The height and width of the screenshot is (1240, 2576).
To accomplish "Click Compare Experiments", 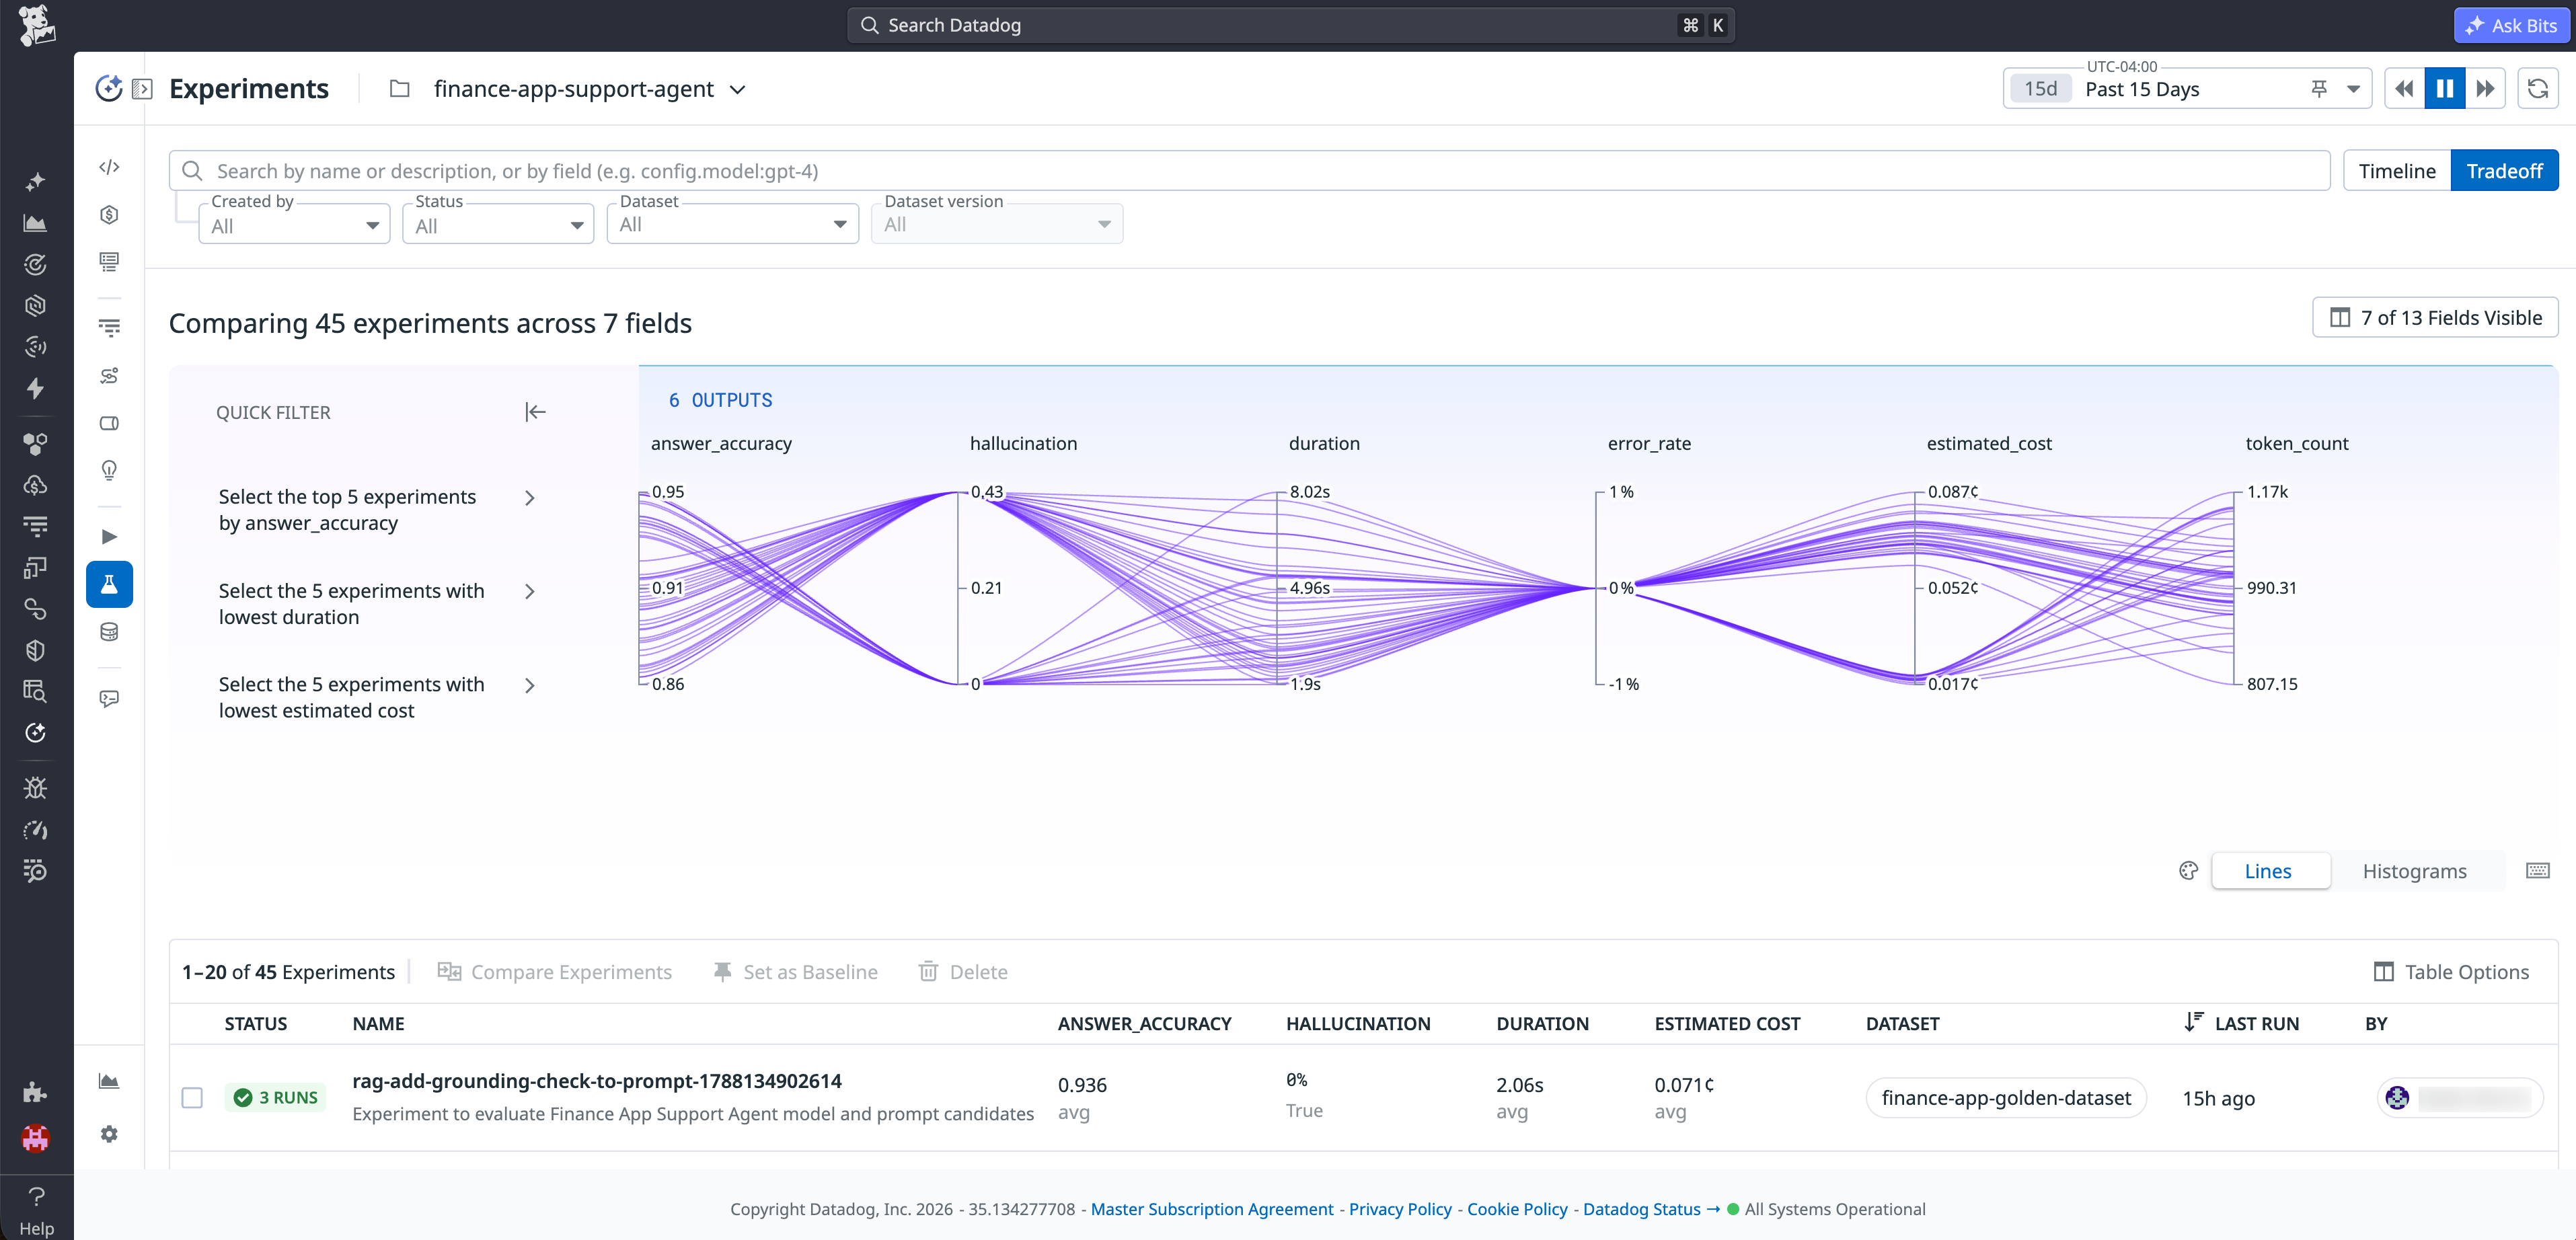I will pos(555,972).
